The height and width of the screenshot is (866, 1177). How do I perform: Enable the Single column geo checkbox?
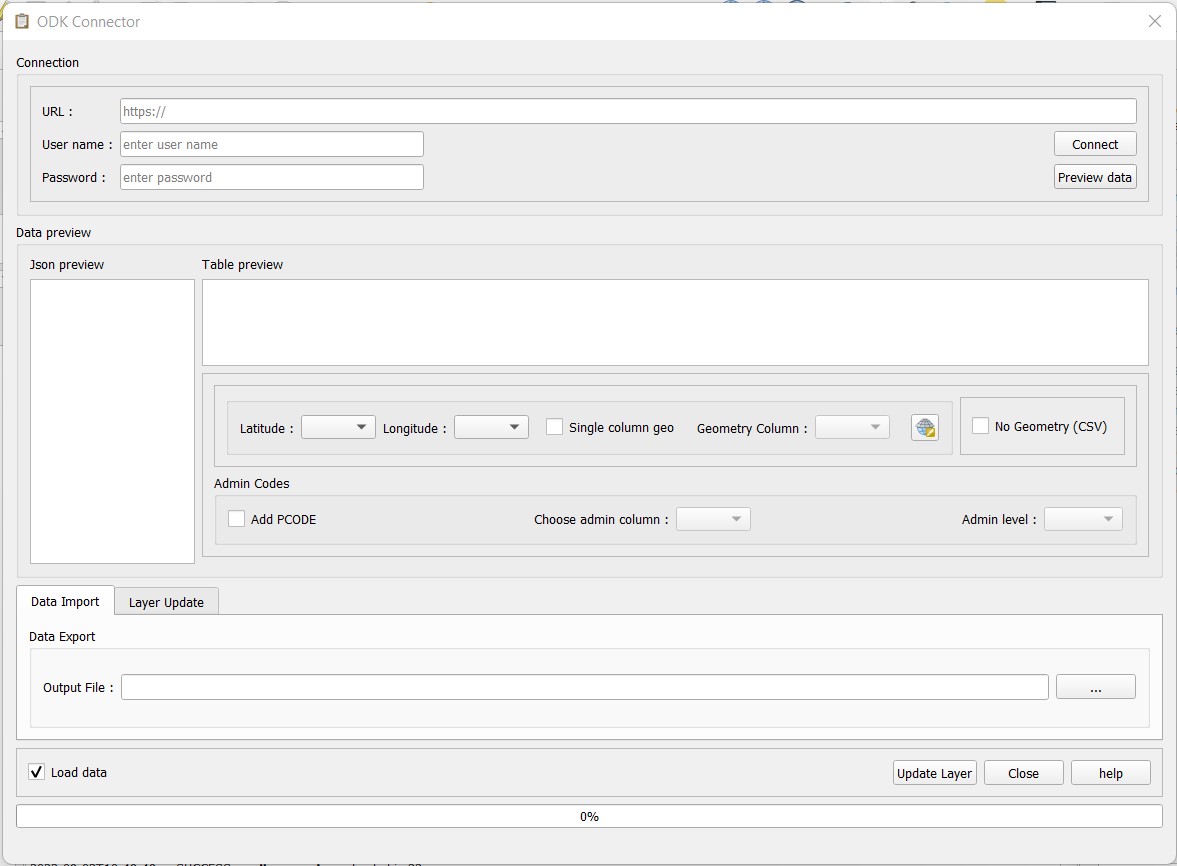554,427
